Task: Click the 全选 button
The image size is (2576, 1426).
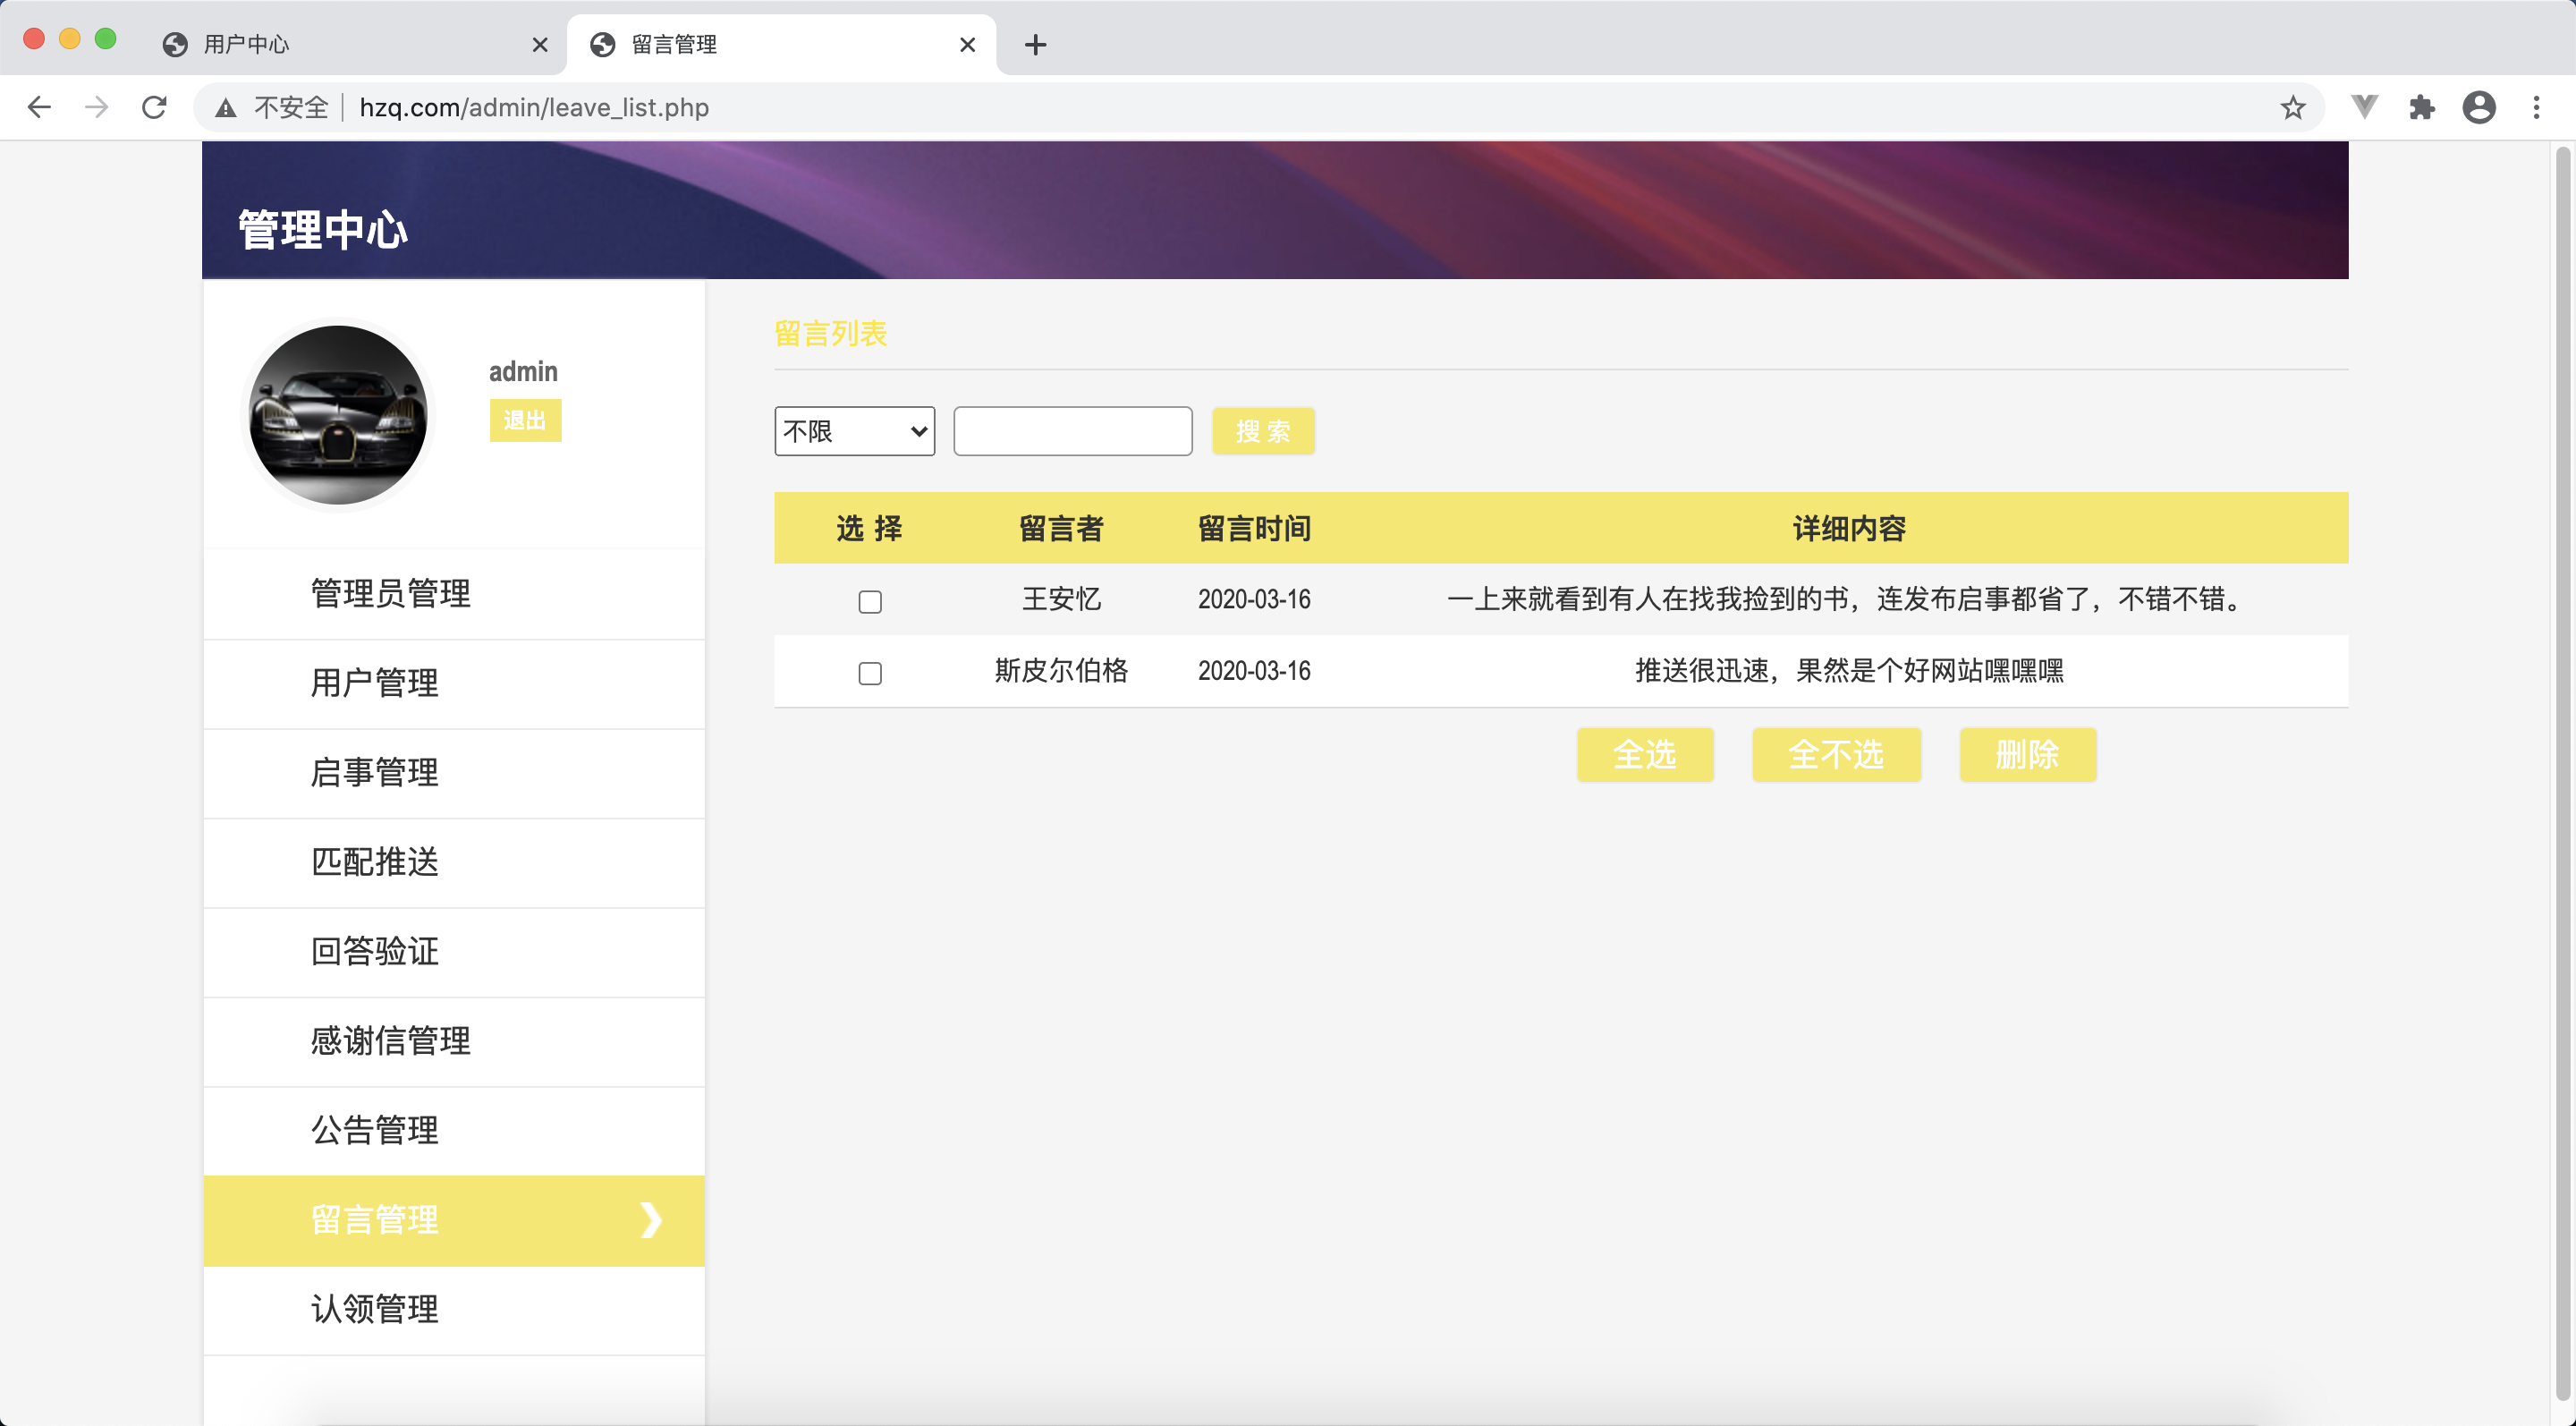Action: click(1645, 754)
